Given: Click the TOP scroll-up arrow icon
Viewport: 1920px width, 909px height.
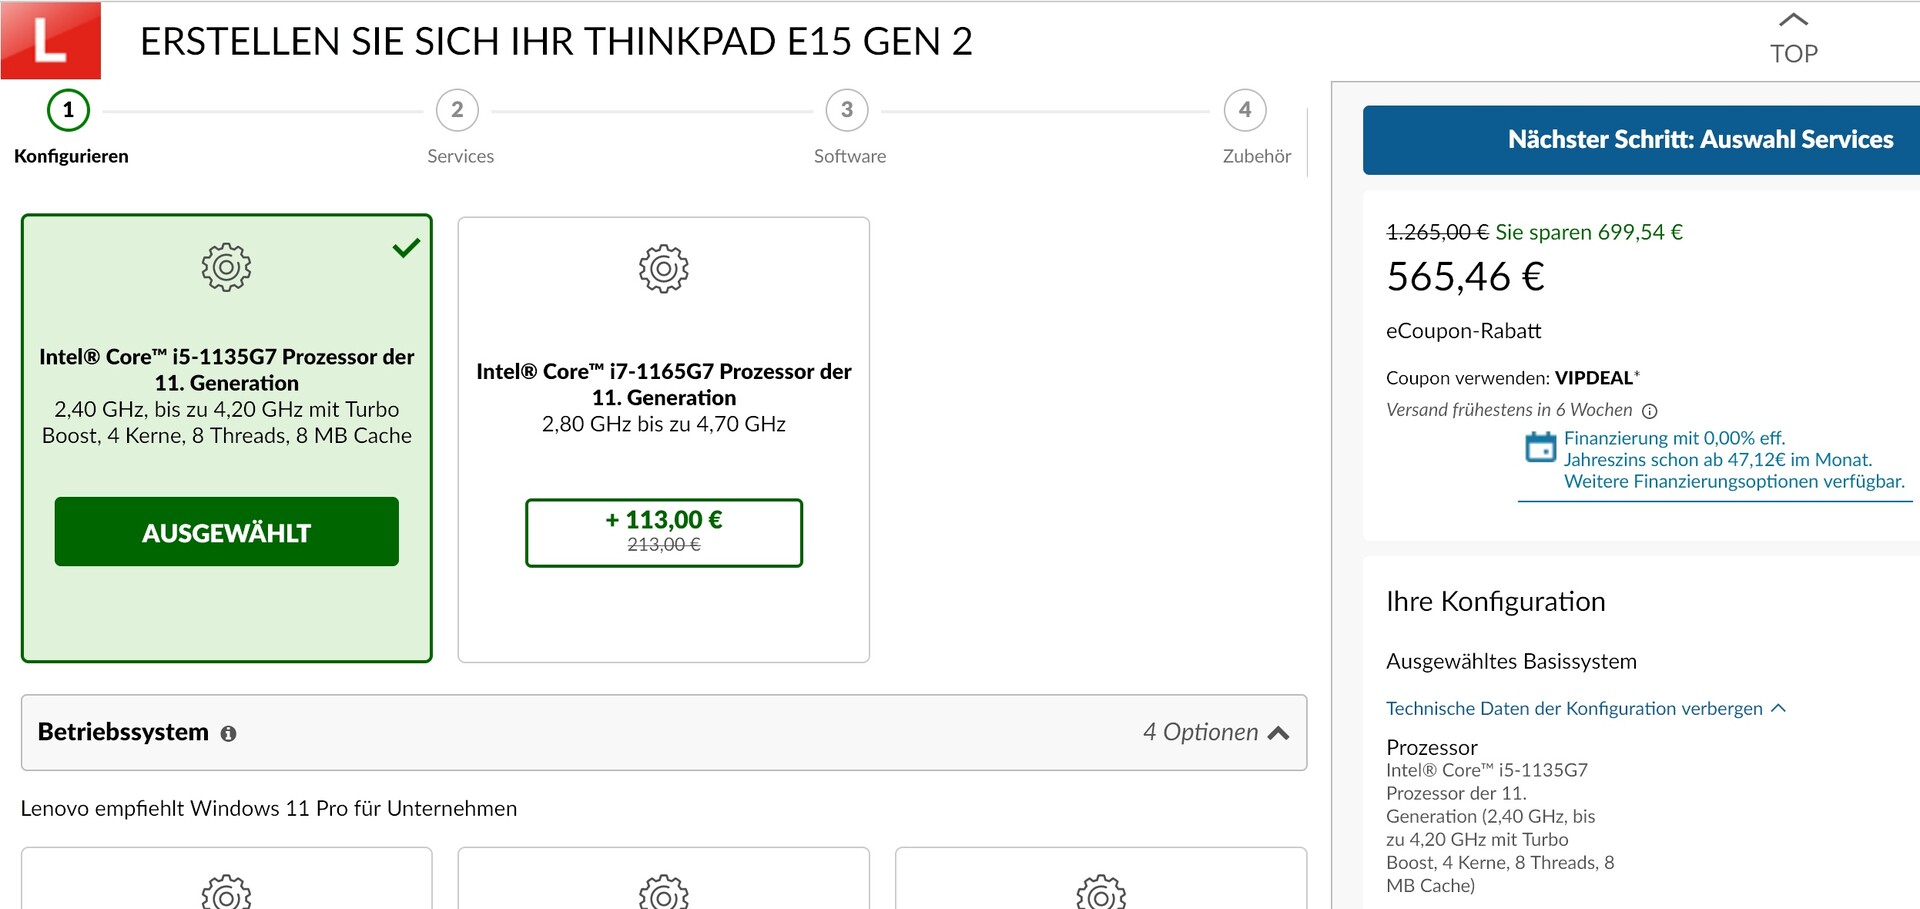Looking at the screenshot, I should coord(1794,20).
